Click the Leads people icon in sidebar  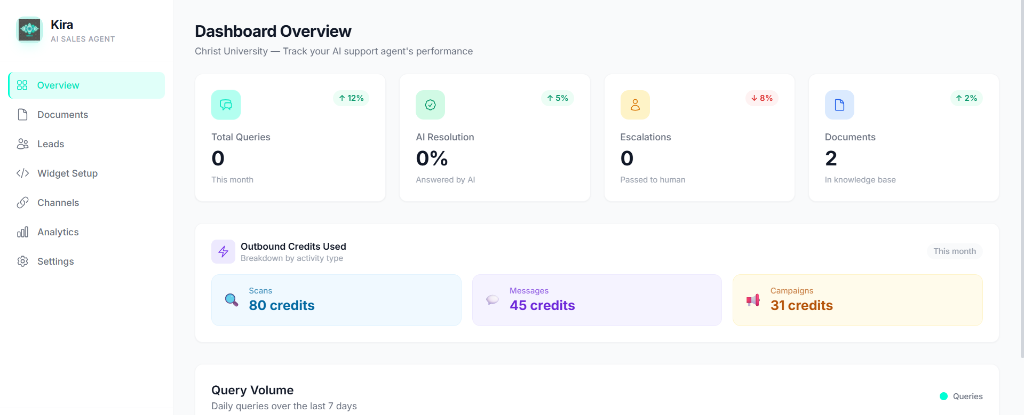(x=22, y=144)
